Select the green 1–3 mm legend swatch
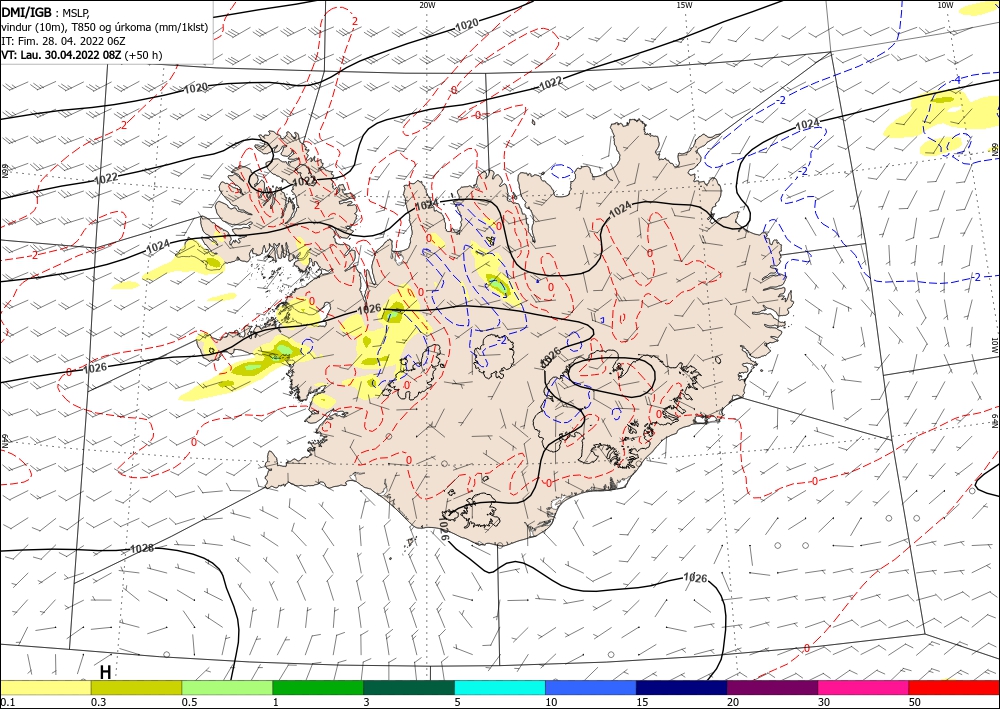The image size is (1000, 709). point(318,687)
